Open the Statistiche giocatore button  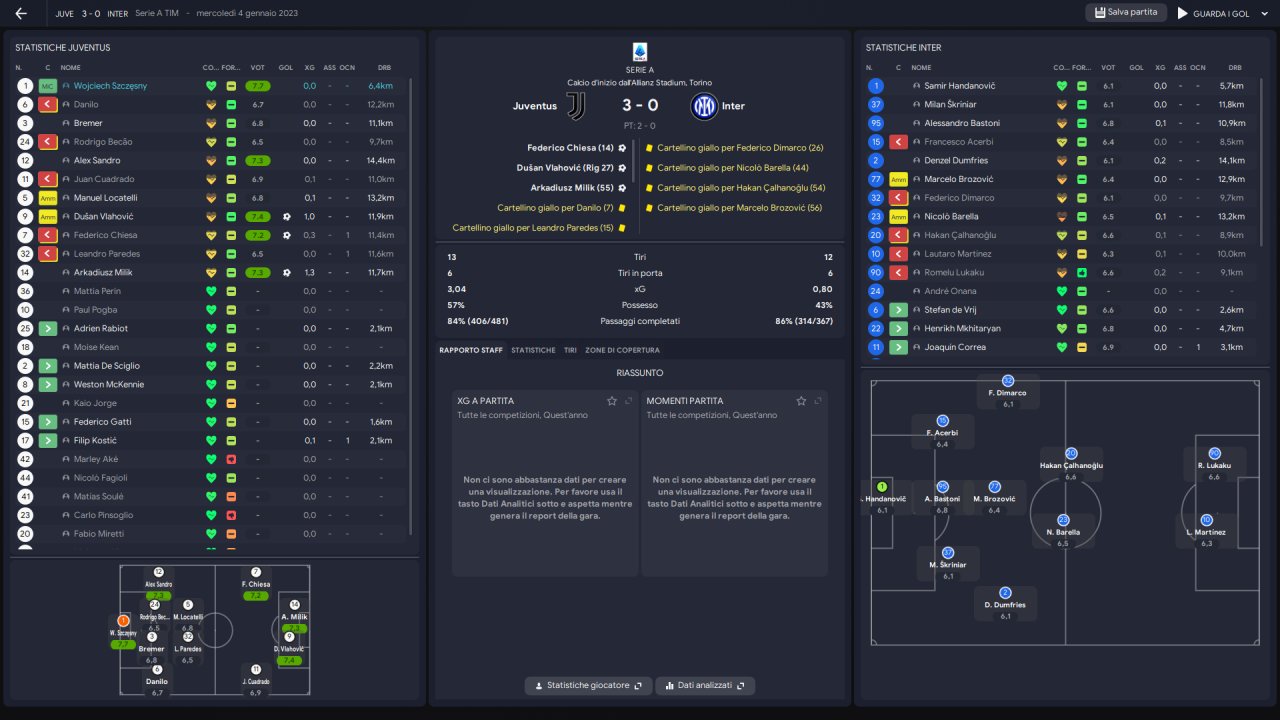(x=589, y=686)
